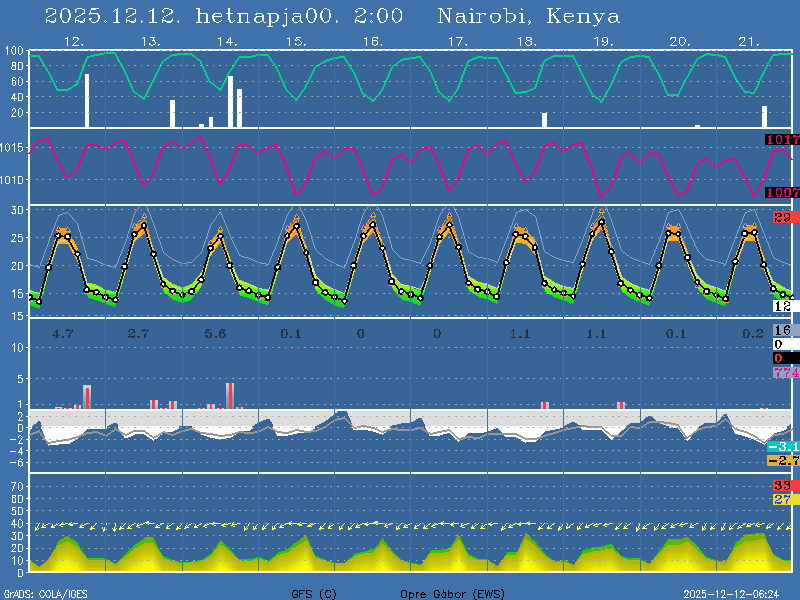This screenshot has width=800, height=600.
Task: Select day 12 on the date axis
Action: point(72,41)
